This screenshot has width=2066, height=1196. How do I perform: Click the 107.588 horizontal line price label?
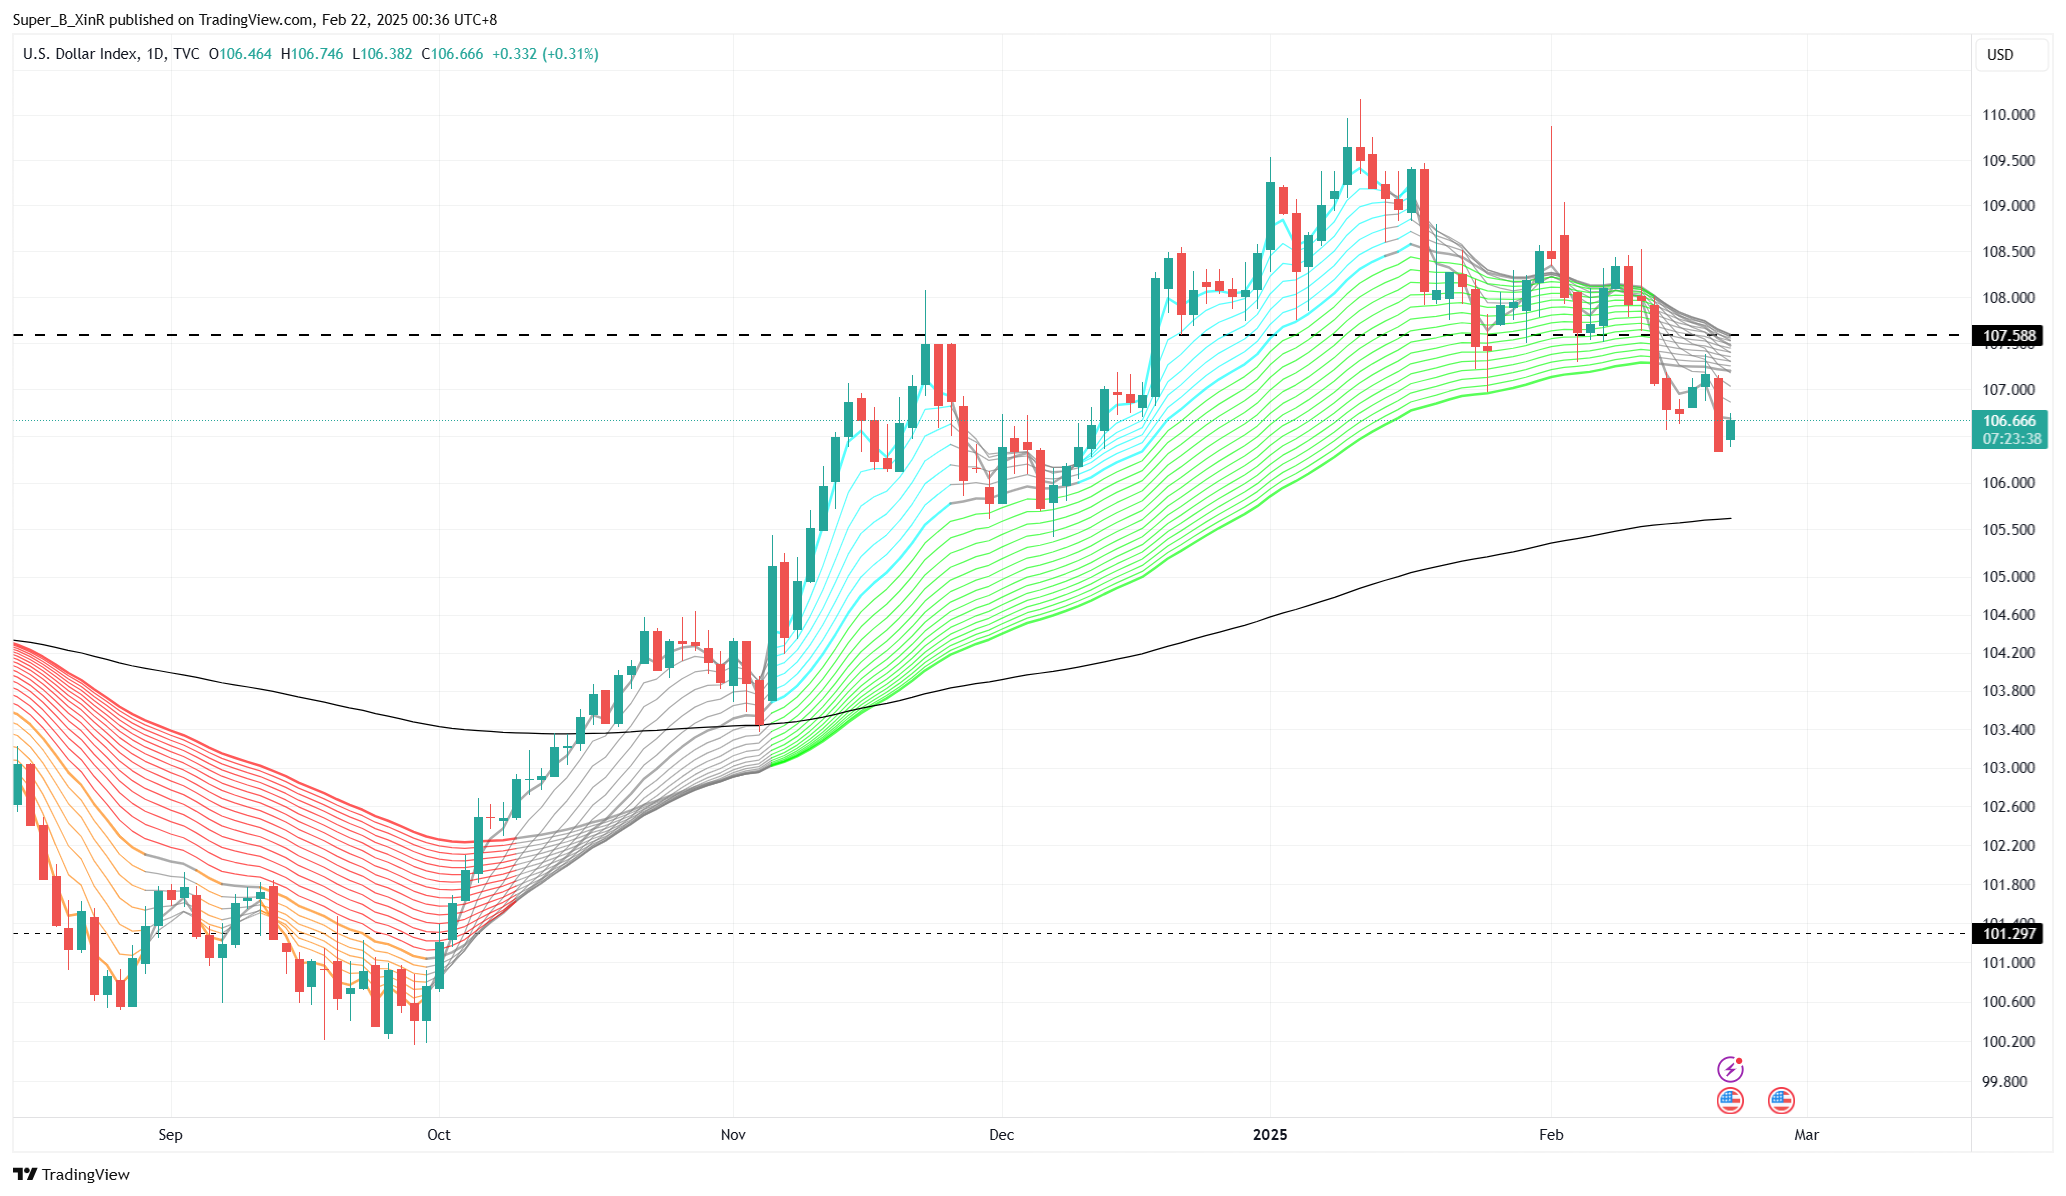[2008, 336]
